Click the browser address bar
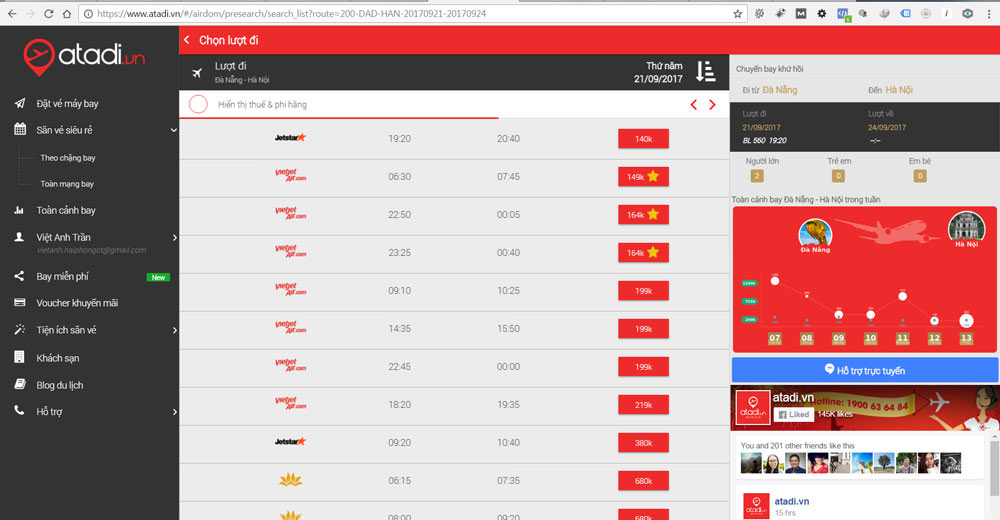The height and width of the screenshot is (520, 1000). pyautogui.click(x=400, y=14)
